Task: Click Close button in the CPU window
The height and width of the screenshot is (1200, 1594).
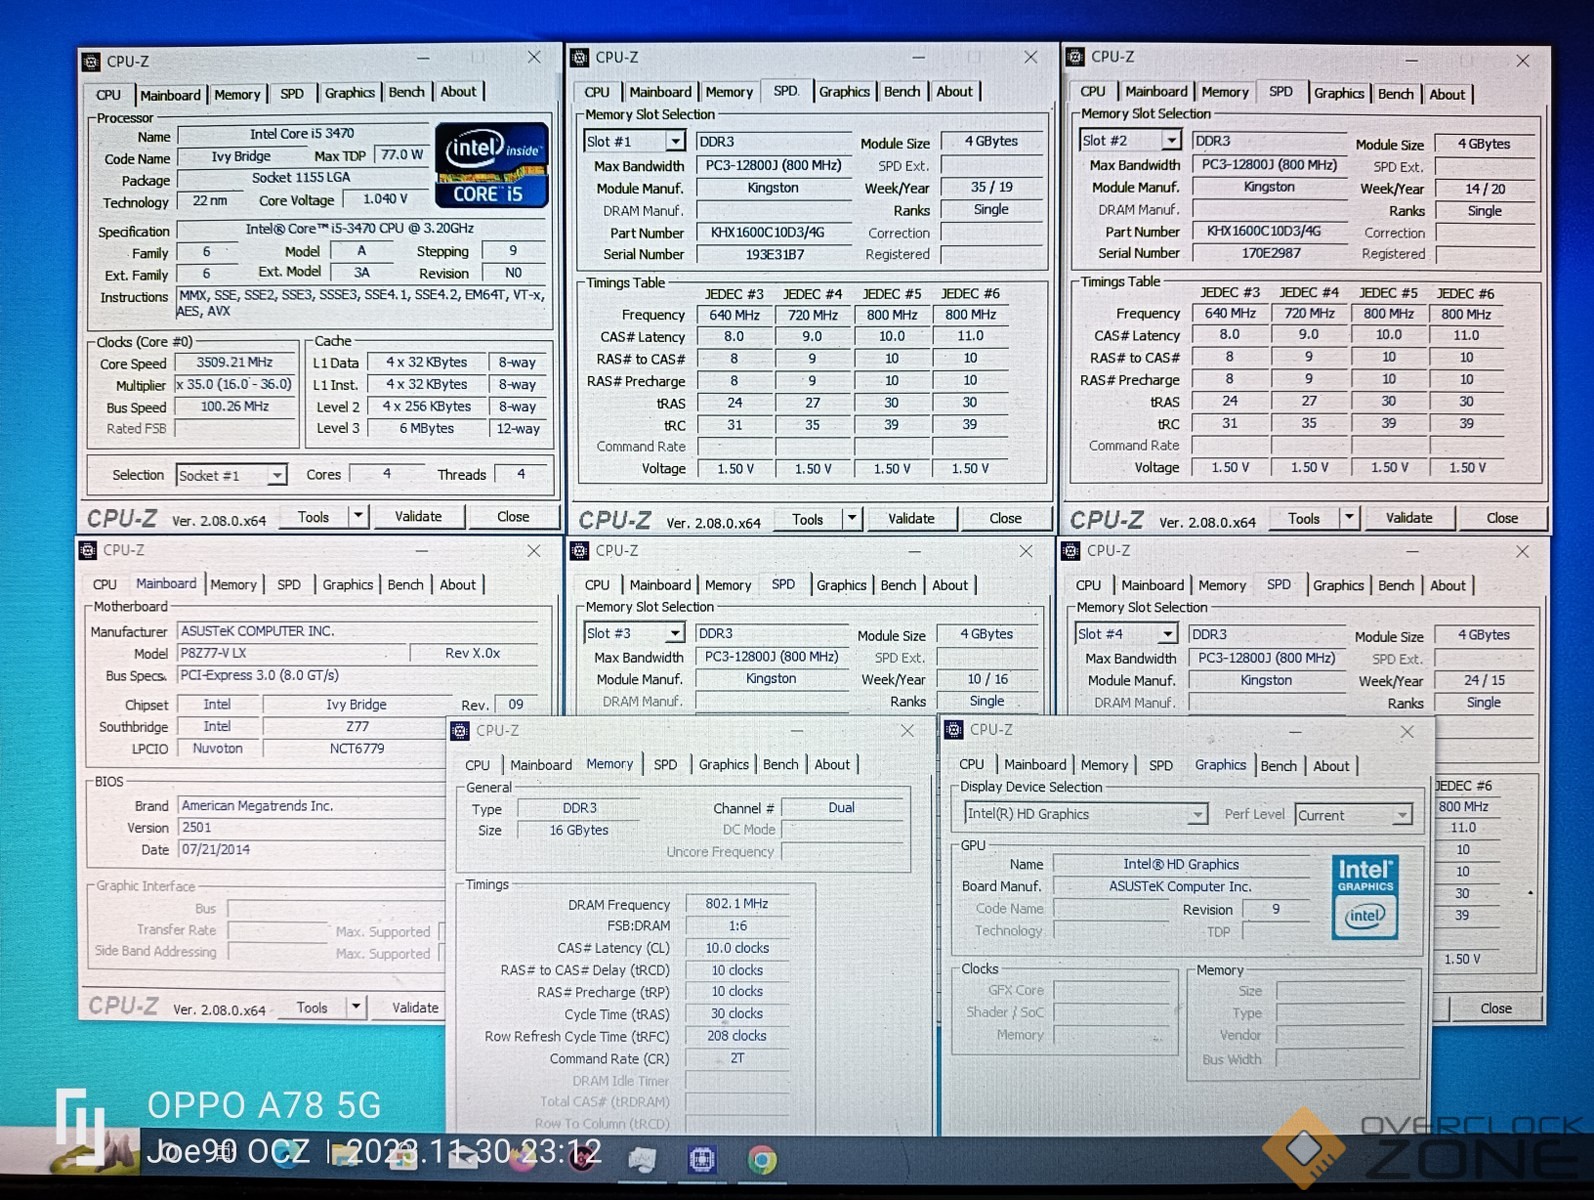Action: click(x=513, y=516)
